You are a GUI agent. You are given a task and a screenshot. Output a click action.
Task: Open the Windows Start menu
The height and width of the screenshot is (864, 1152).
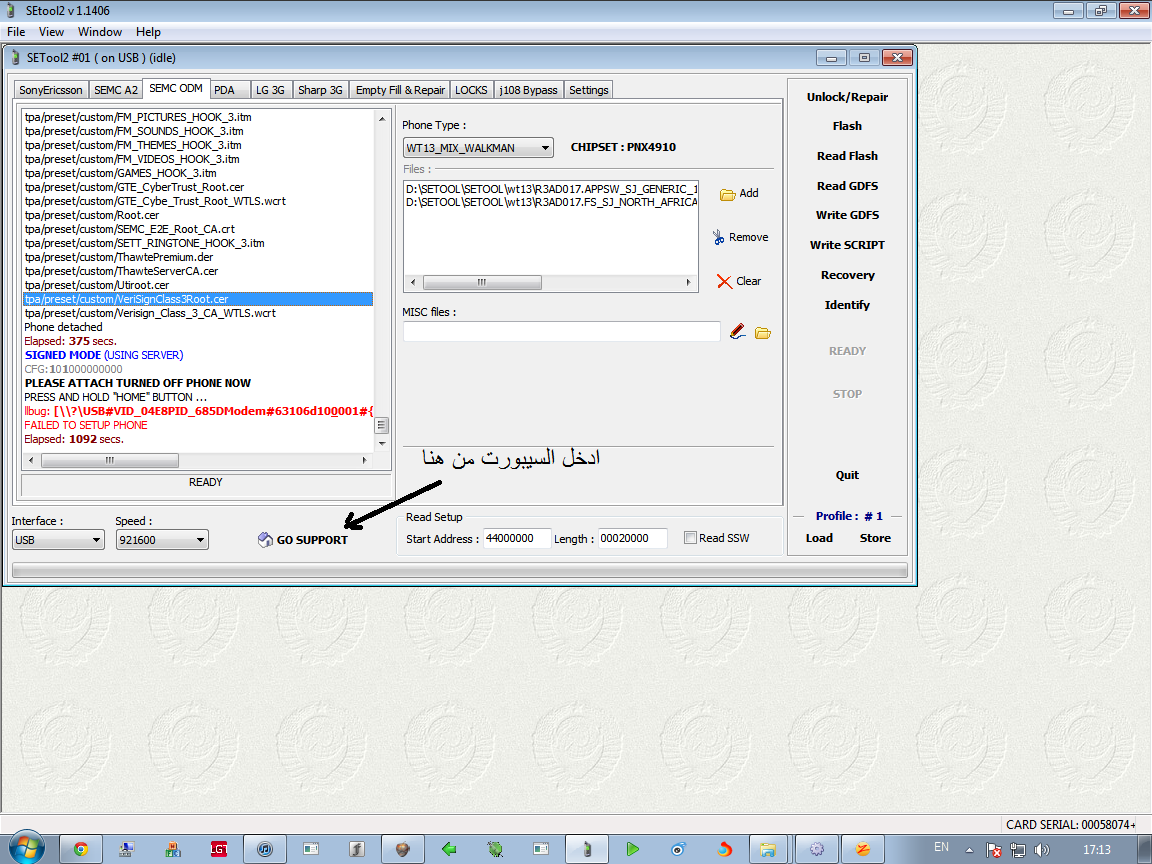pos(26,848)
